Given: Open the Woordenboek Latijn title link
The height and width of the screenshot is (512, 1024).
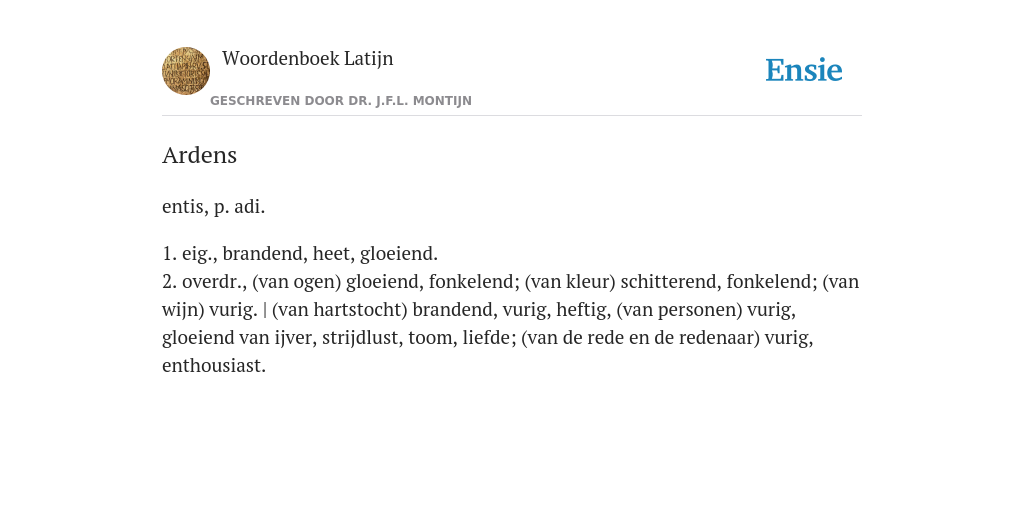Looking at the screenshot, I should [x=308, y=58].
